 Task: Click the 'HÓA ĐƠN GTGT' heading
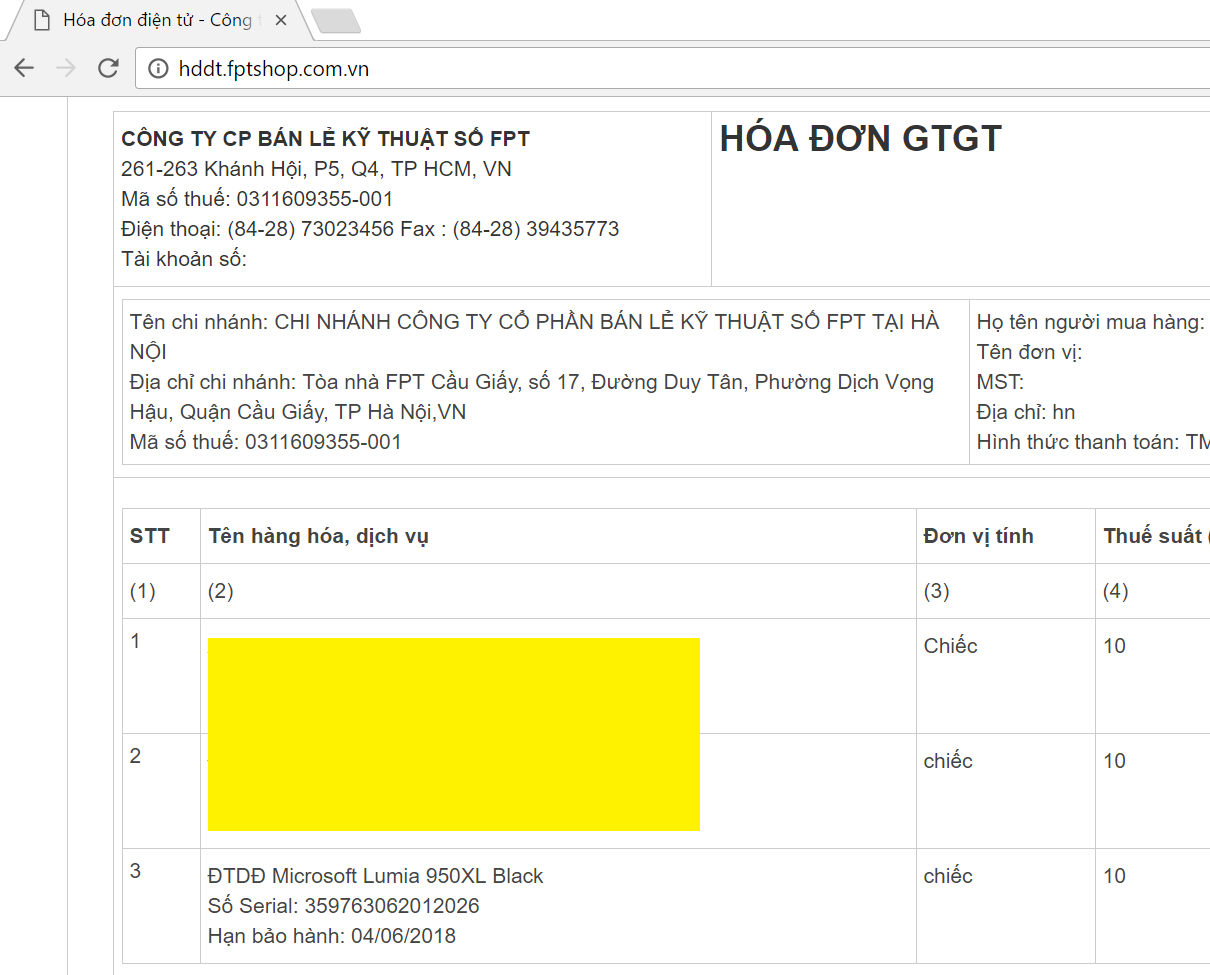pyautogui.click(x=860, y=139)
